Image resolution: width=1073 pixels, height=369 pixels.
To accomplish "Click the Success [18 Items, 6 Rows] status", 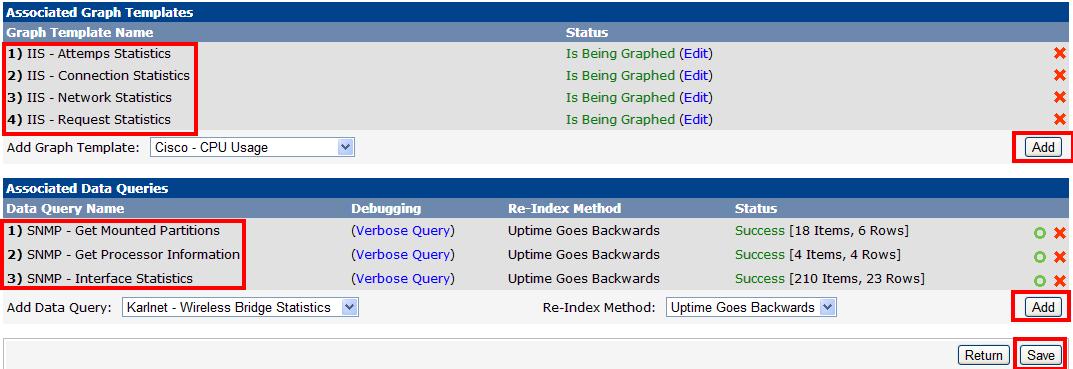I will click(822, 231).
